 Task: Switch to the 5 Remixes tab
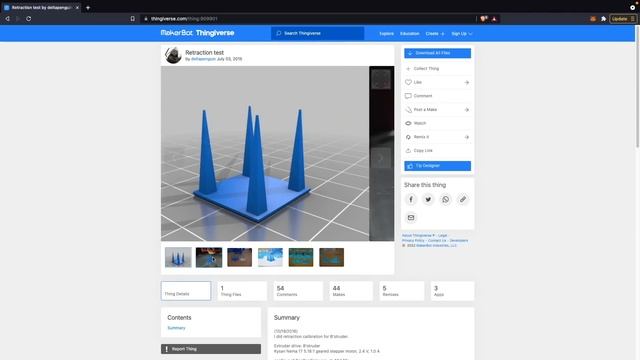(x=402, y=291)
